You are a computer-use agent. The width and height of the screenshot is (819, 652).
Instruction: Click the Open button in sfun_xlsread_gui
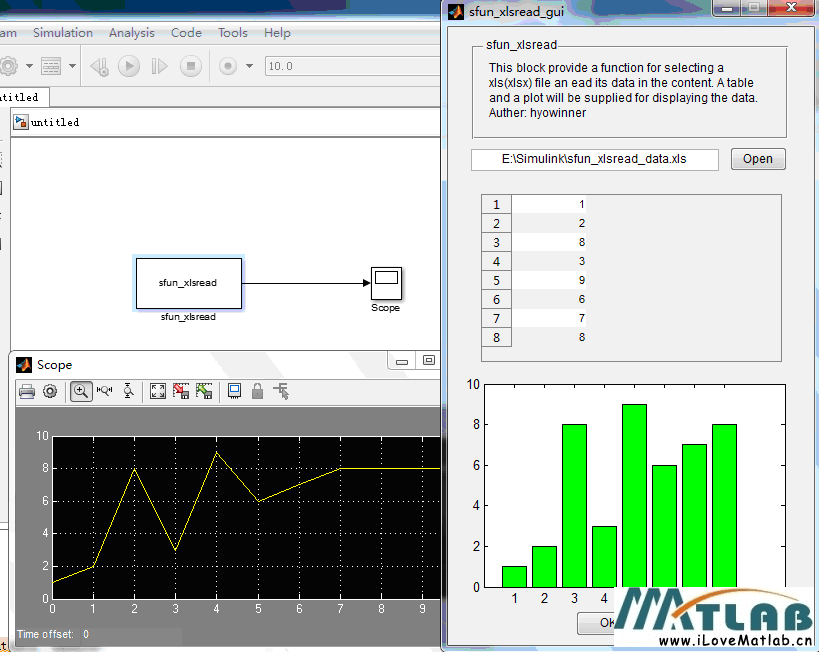758,159
